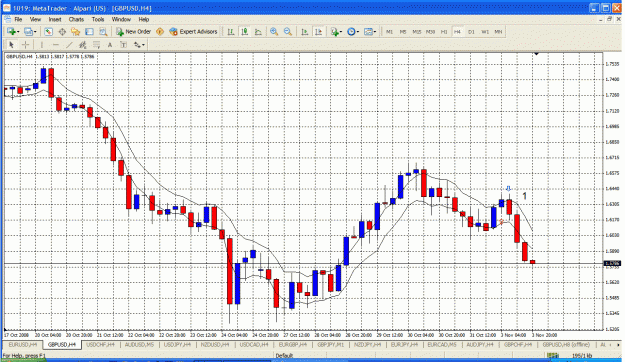Toggle Chart Shift icon
The width and height of the screenshot is (625, 362).
(318, 31)
